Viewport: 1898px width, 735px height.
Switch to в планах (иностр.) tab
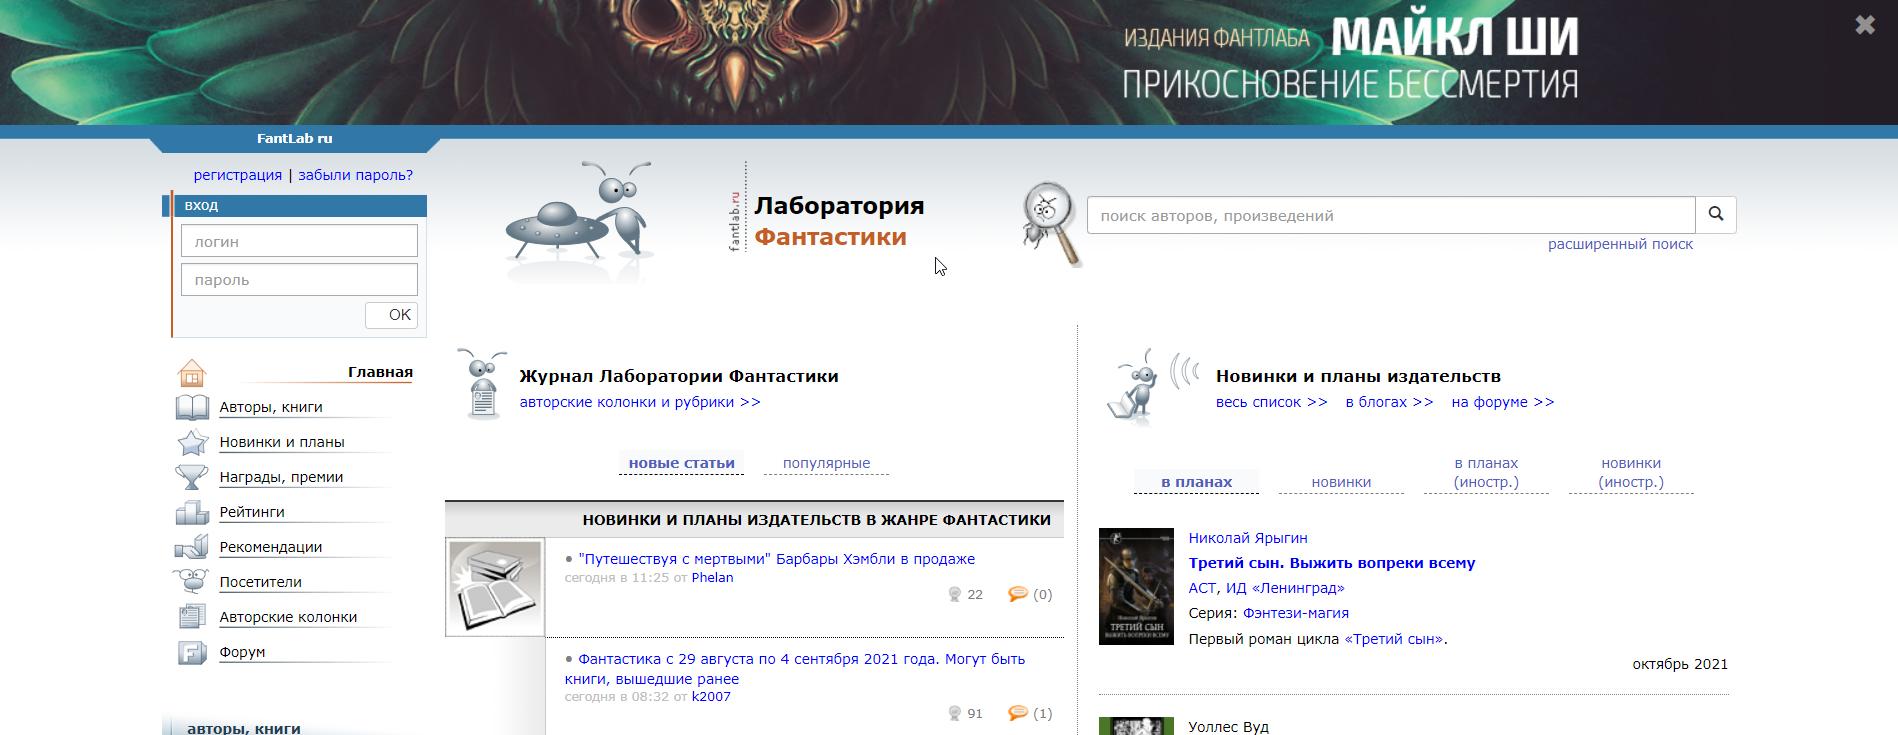[x=1486, y=472]
